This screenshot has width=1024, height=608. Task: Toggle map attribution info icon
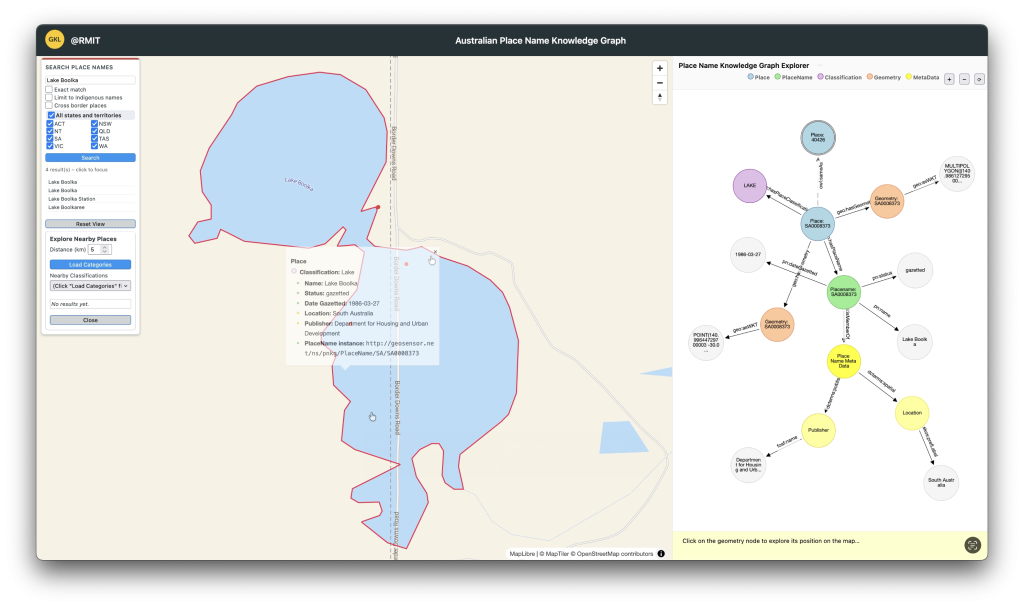click(661, 553)
